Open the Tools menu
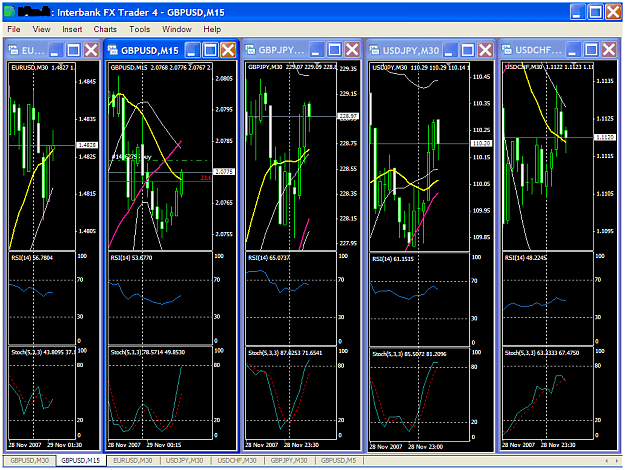 [x=140, y=29]
